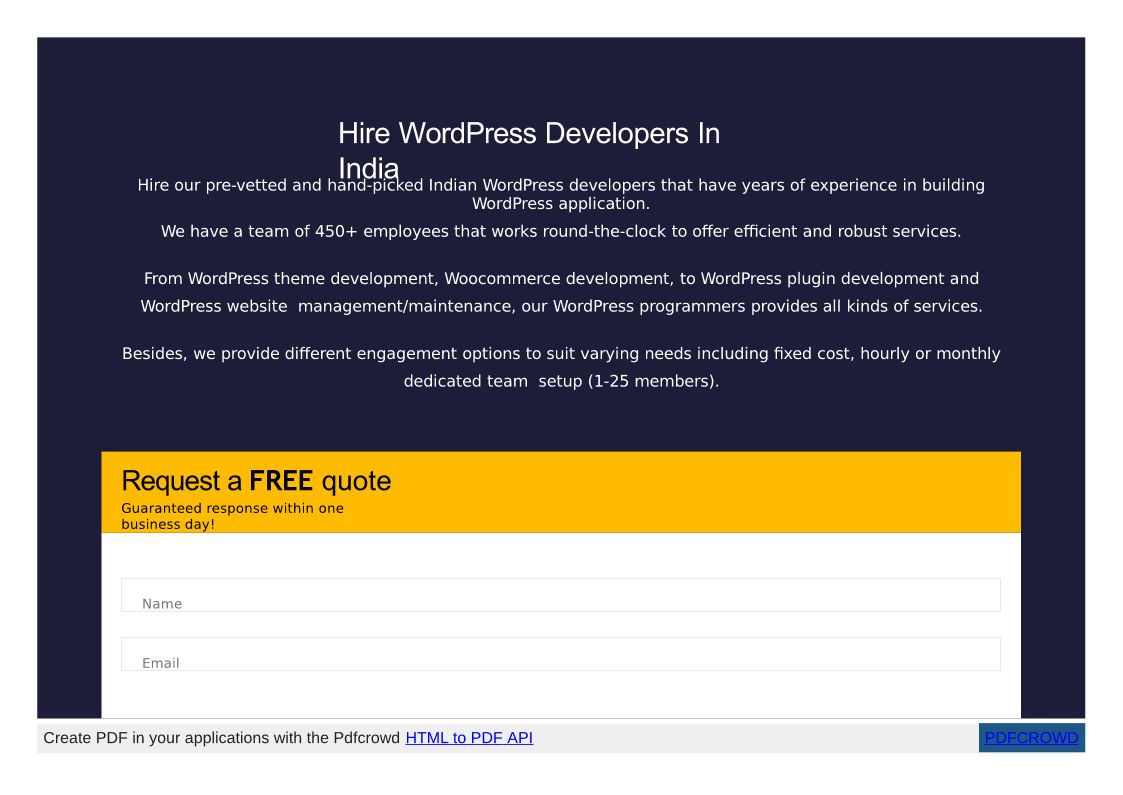The height and width of the screenshot is (795, 1123).
Task: Click the '450+ employees' sentence
Action: (x=560, y=231)
